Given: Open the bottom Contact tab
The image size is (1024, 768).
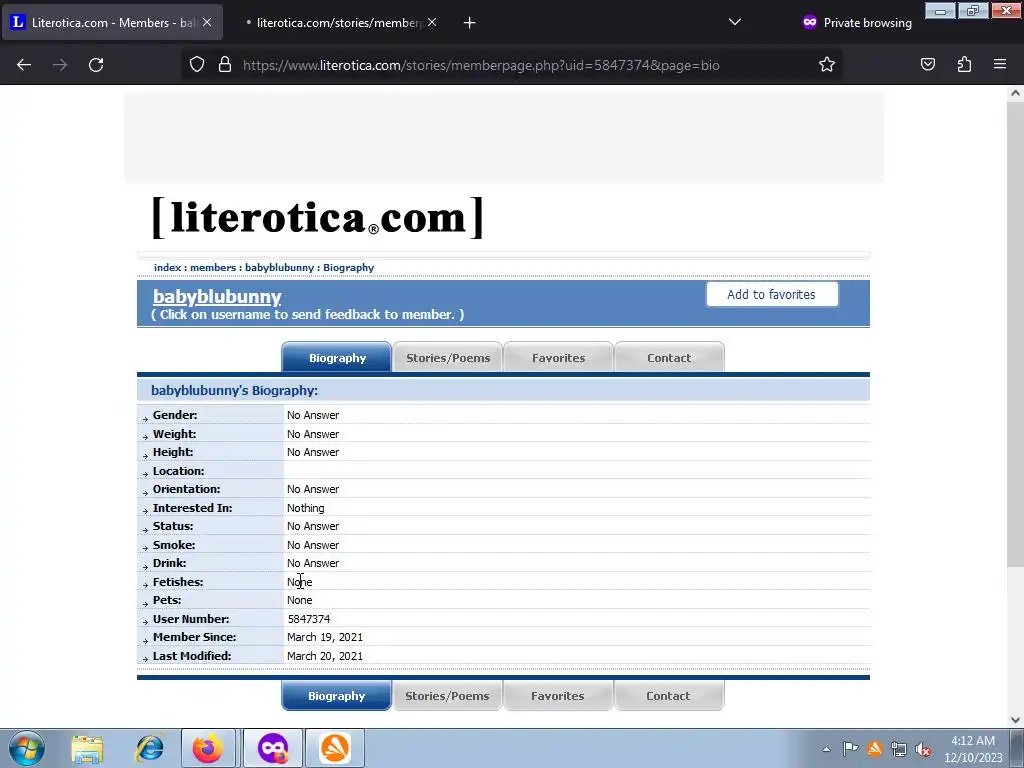Looking at the screenshot, I should click(668, 696).
